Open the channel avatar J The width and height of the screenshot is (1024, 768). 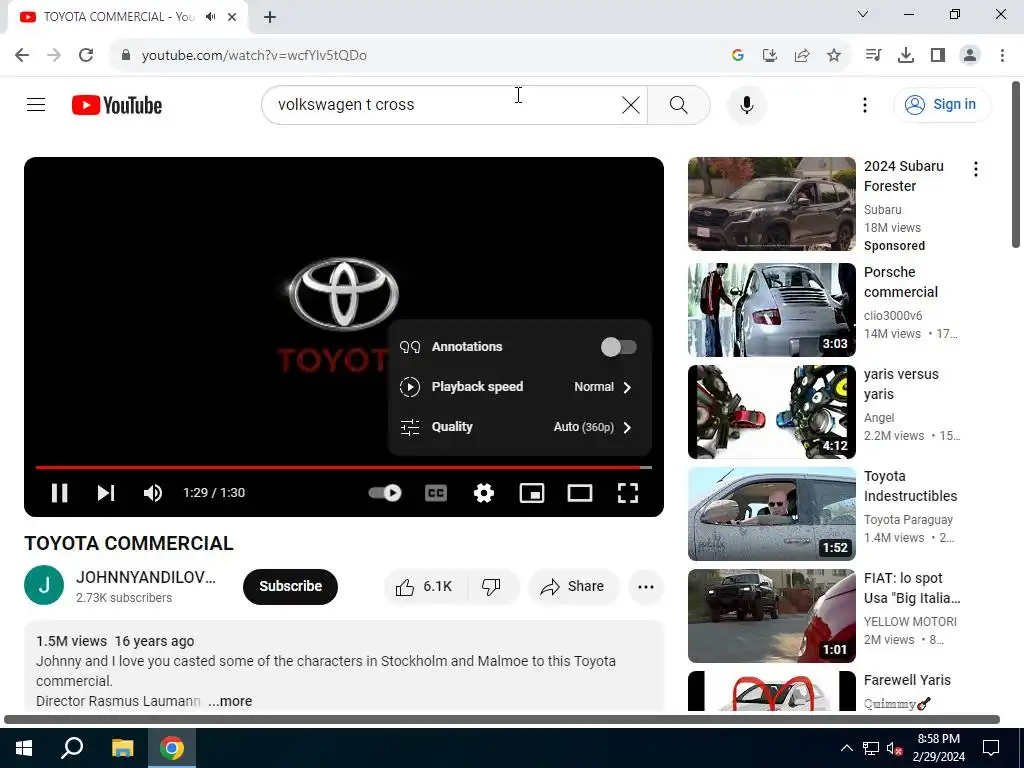44,585
